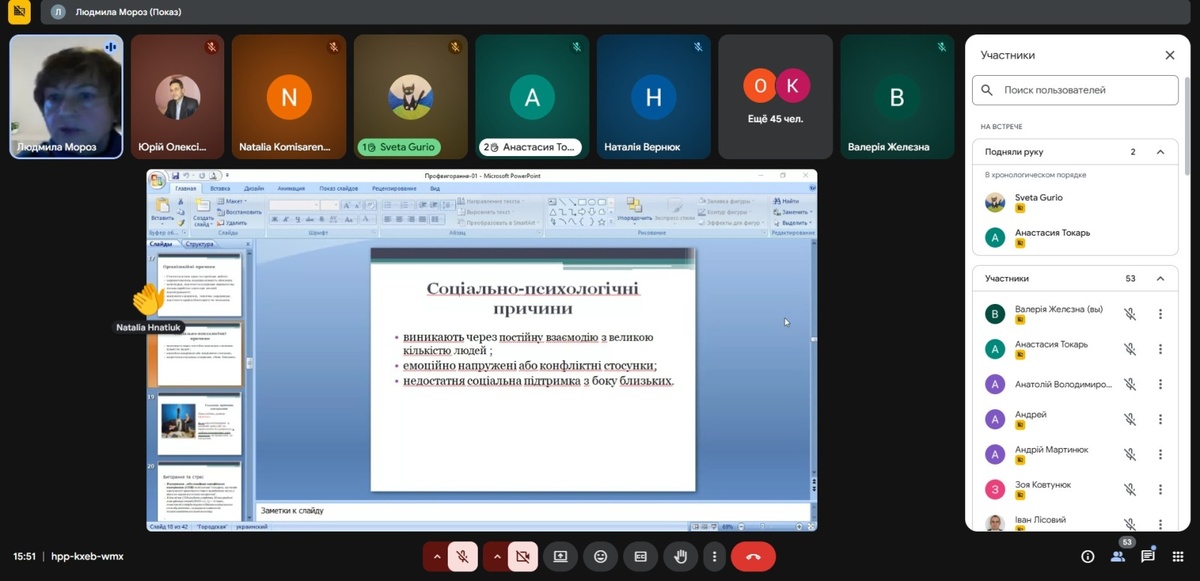Open the activities grid icon
Screen dimensions: 1200x581
coord(1178,556)
